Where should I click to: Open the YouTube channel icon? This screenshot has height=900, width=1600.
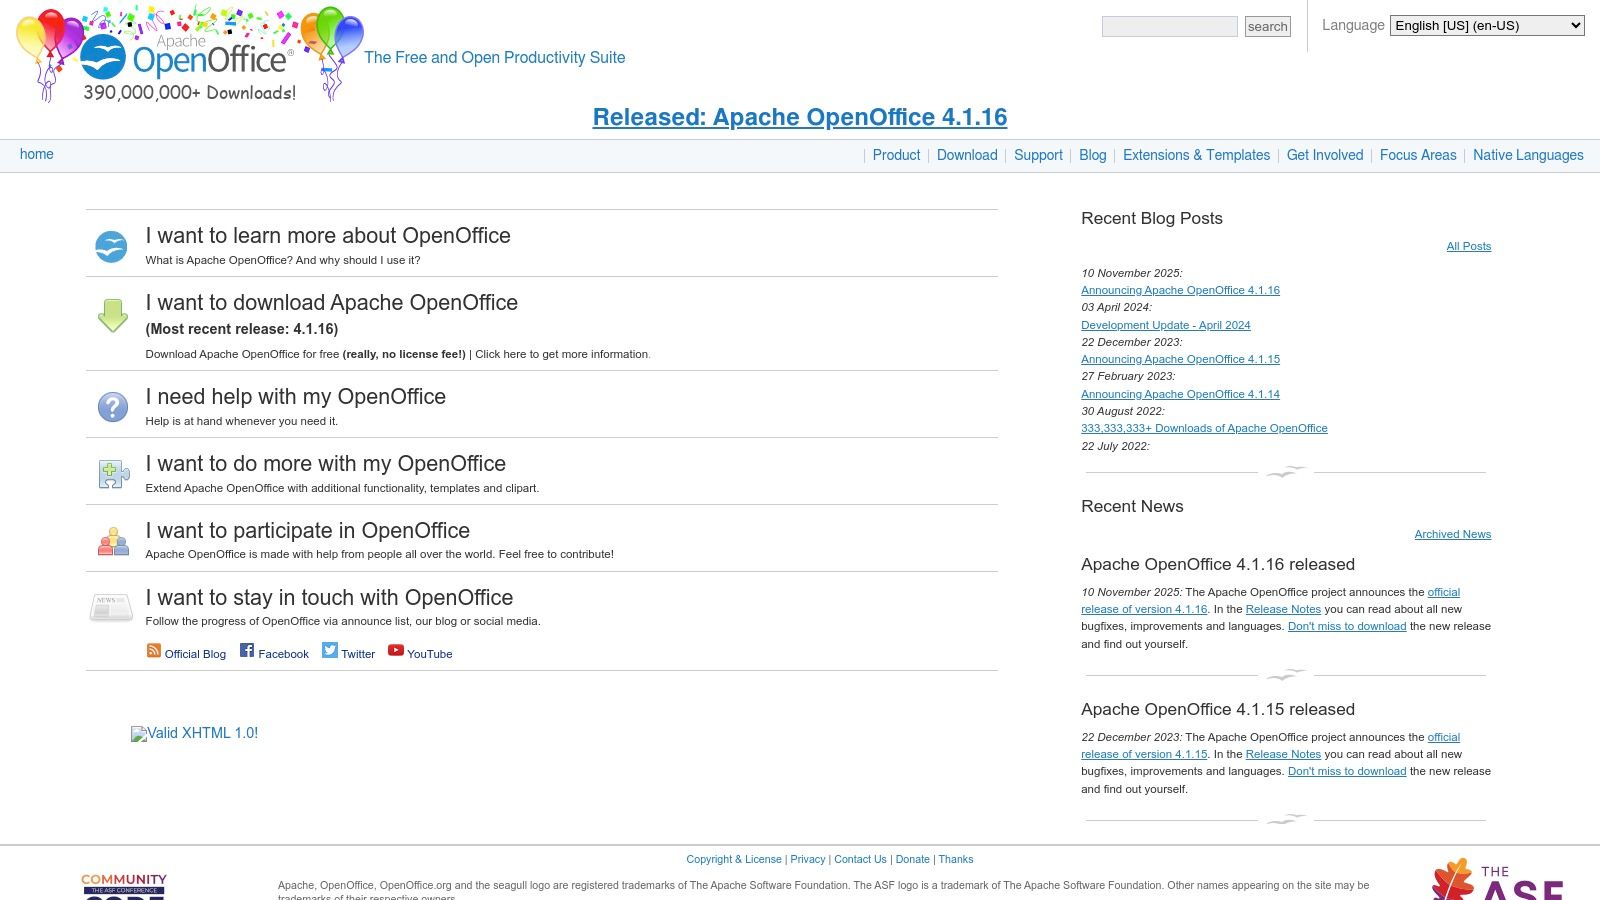point(397,651)
